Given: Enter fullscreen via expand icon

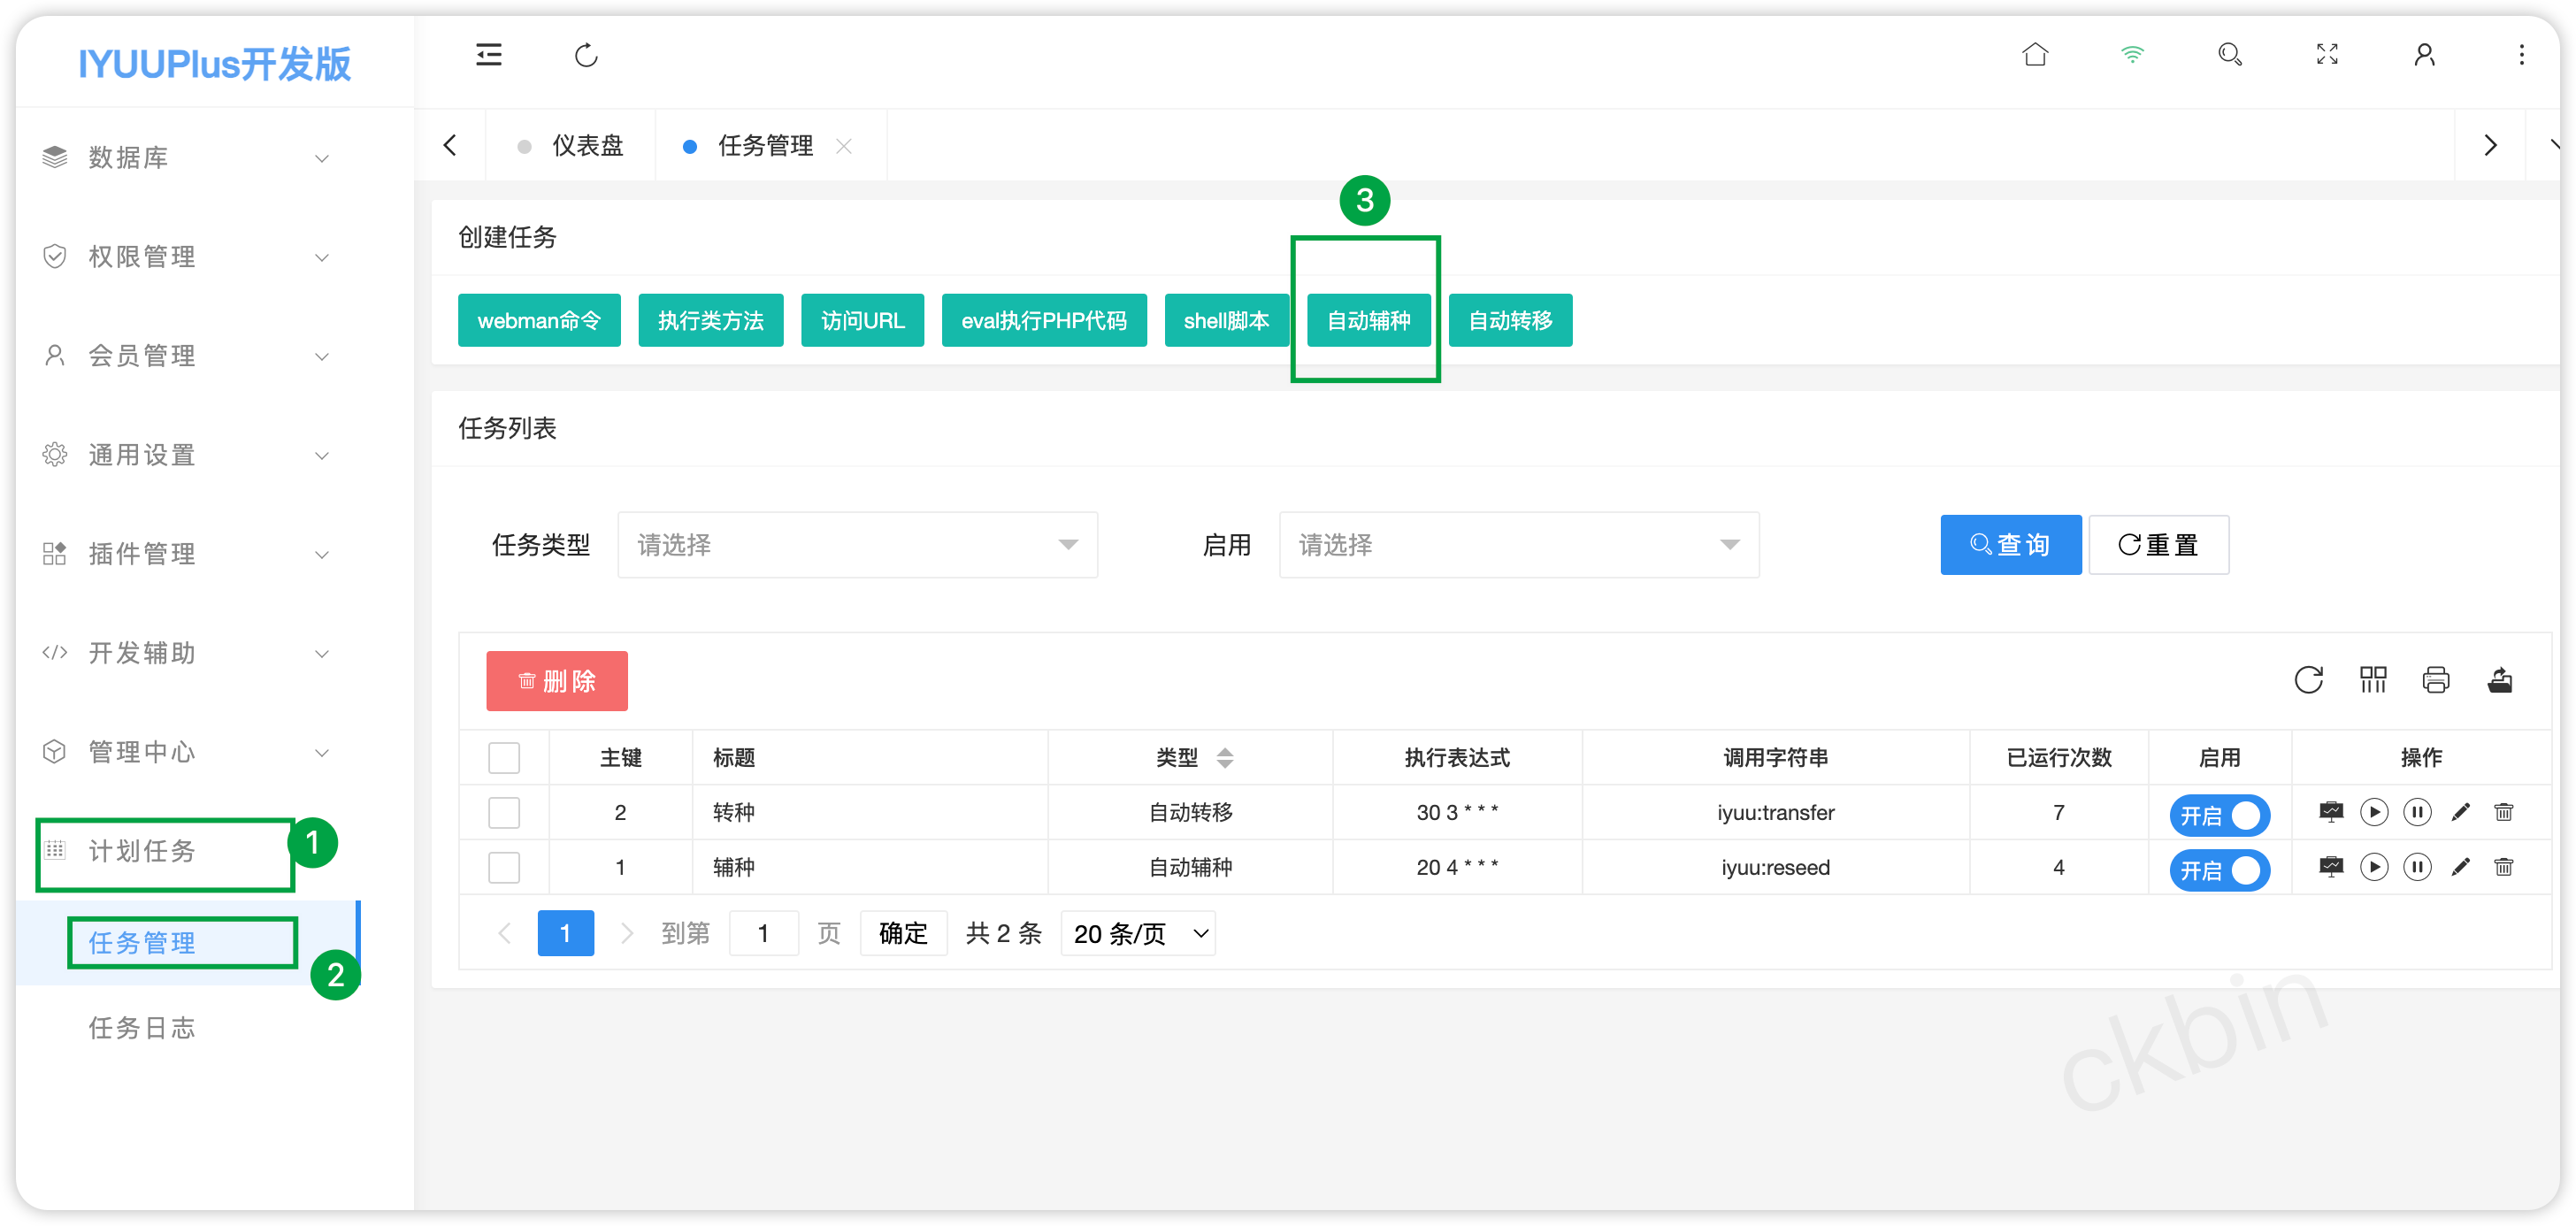Looking at the screenshot, I should 2327,55.
